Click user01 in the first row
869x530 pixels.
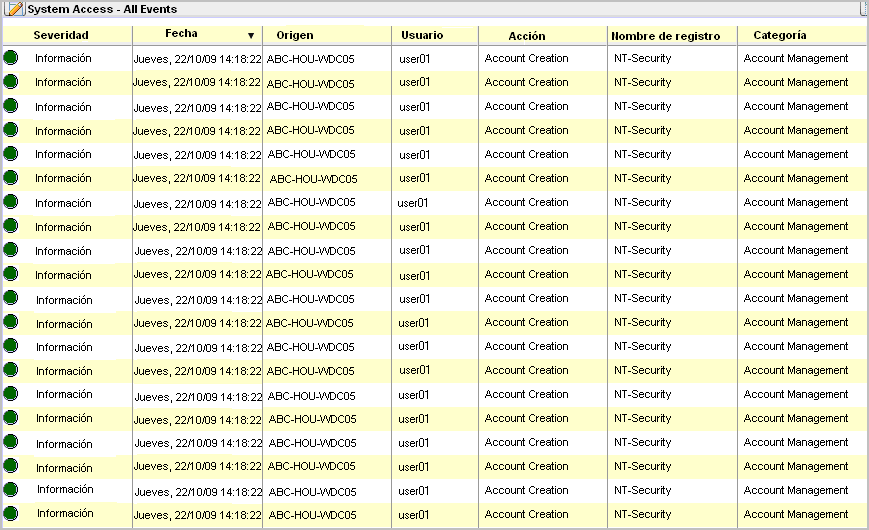[414, 59]
